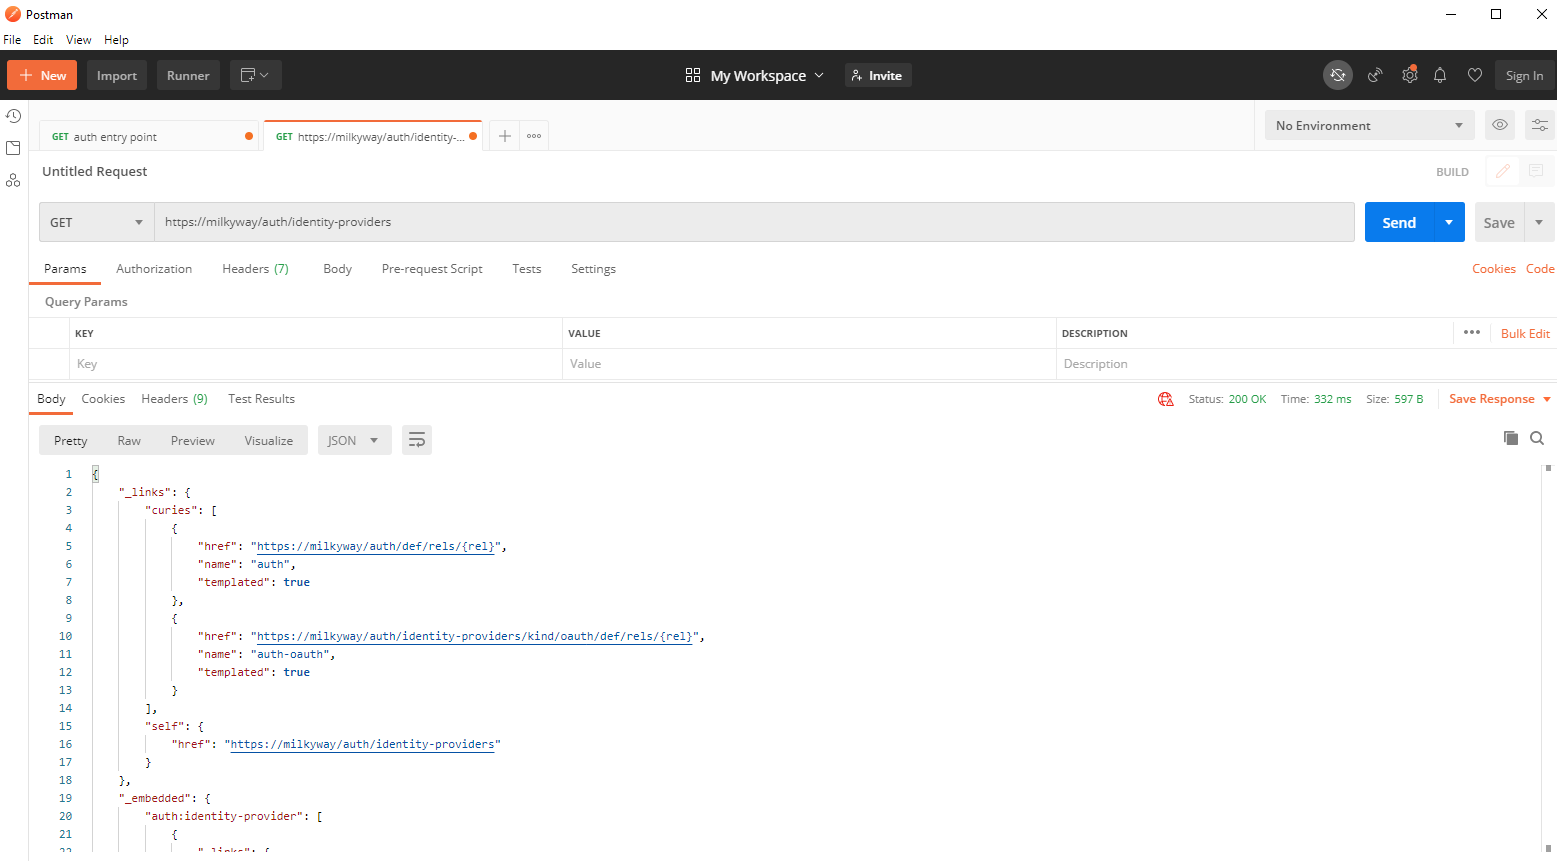Open the workspace grid icon

(693, 75)
